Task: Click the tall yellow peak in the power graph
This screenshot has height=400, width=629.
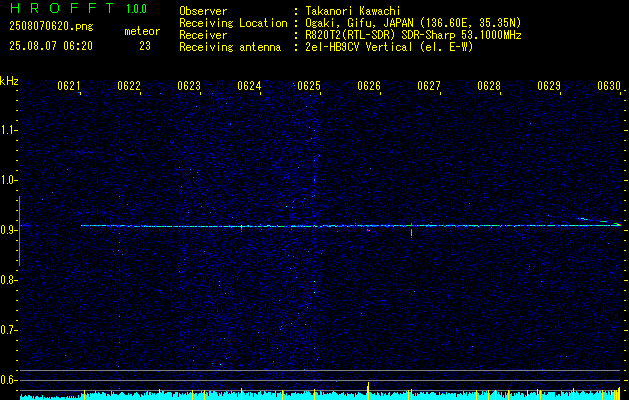Action: (x=368, y=390)
